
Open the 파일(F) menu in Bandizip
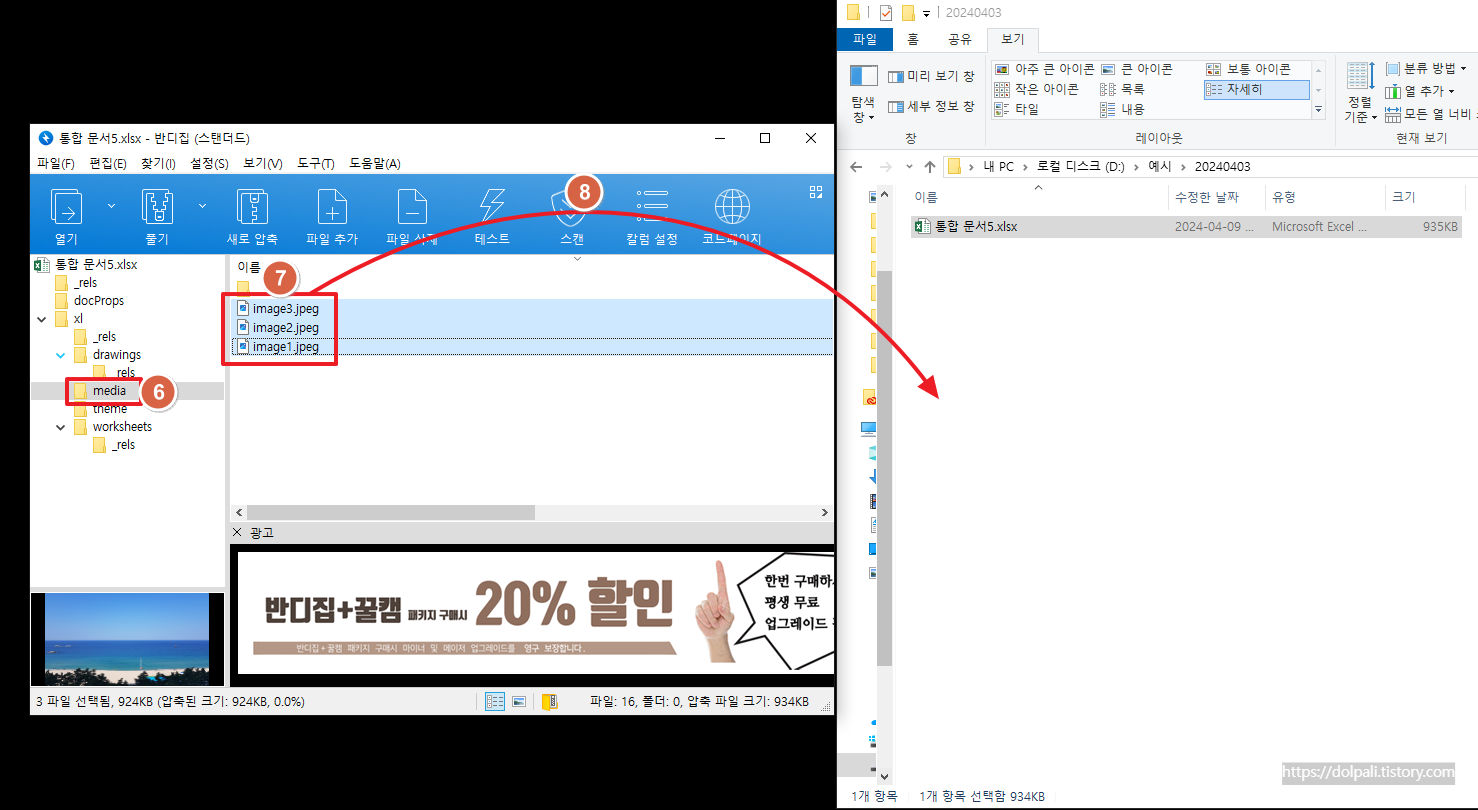[x=56, y=164]
